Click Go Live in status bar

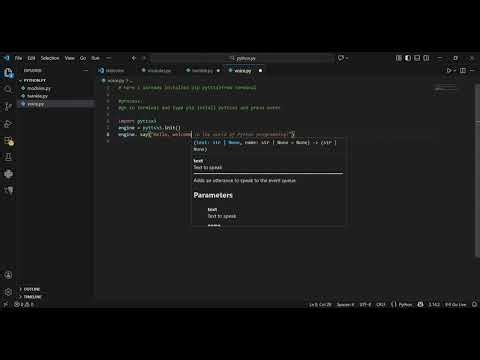click(455, 304)
